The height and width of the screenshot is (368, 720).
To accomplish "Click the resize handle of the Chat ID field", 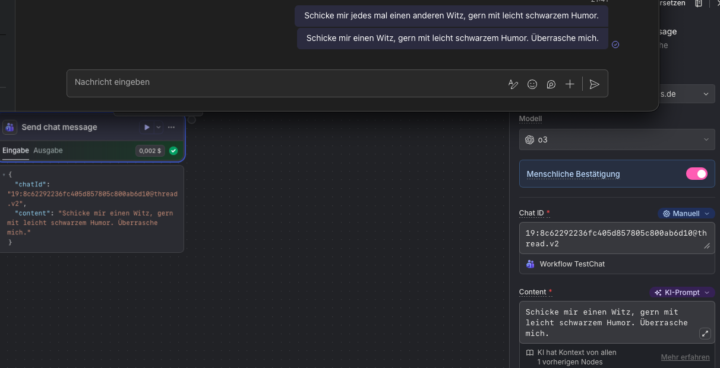I will [707, 247].
